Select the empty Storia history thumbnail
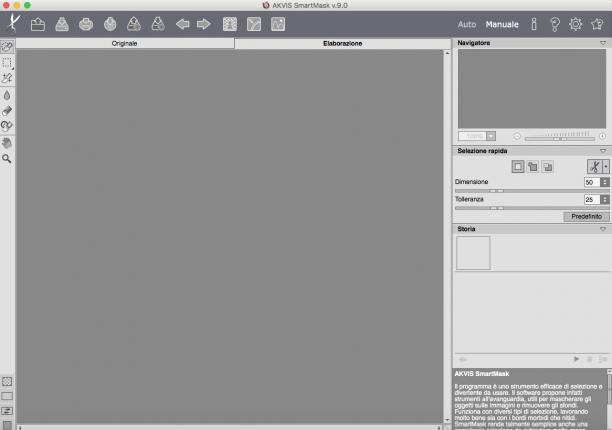The image size is (612, 430). pos(473,253)
